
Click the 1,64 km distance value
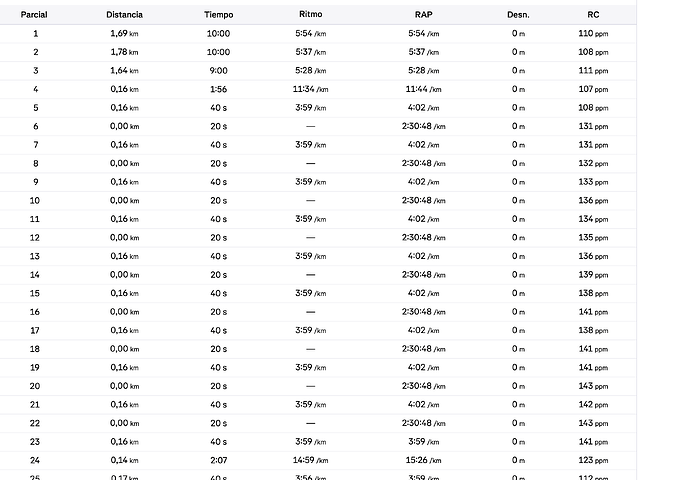(124, 71)
